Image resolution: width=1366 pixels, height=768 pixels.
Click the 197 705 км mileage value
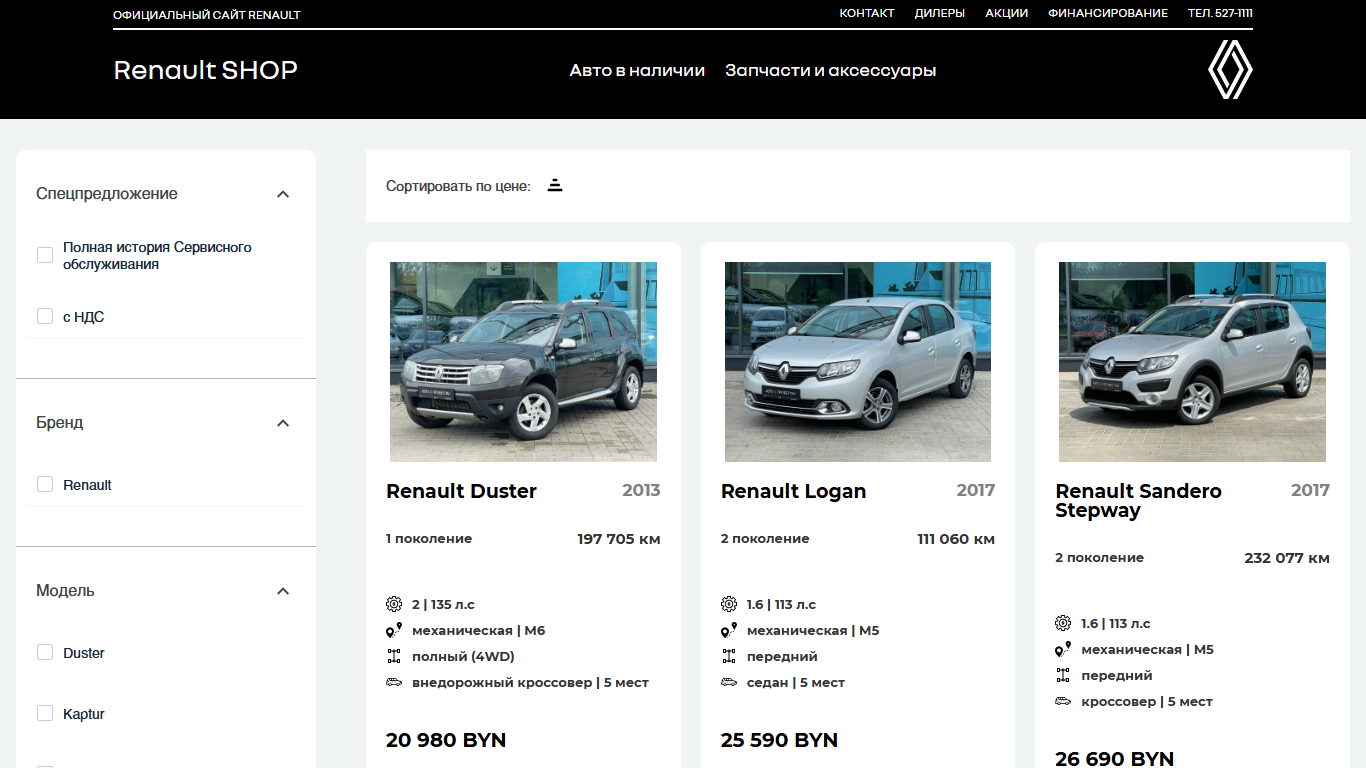coord(619,539)
